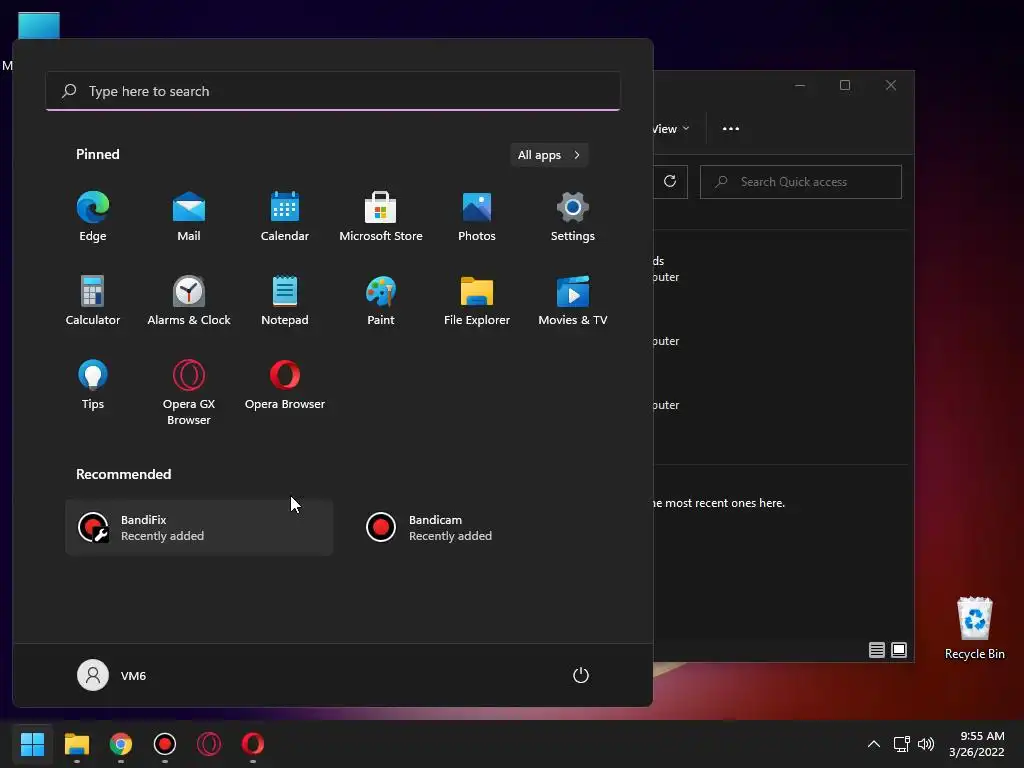Viewport: 1024px width, 768px height.
Task: Launch Opera Browser pinned app
Action: pyautogui.click(x=285, y=385)
